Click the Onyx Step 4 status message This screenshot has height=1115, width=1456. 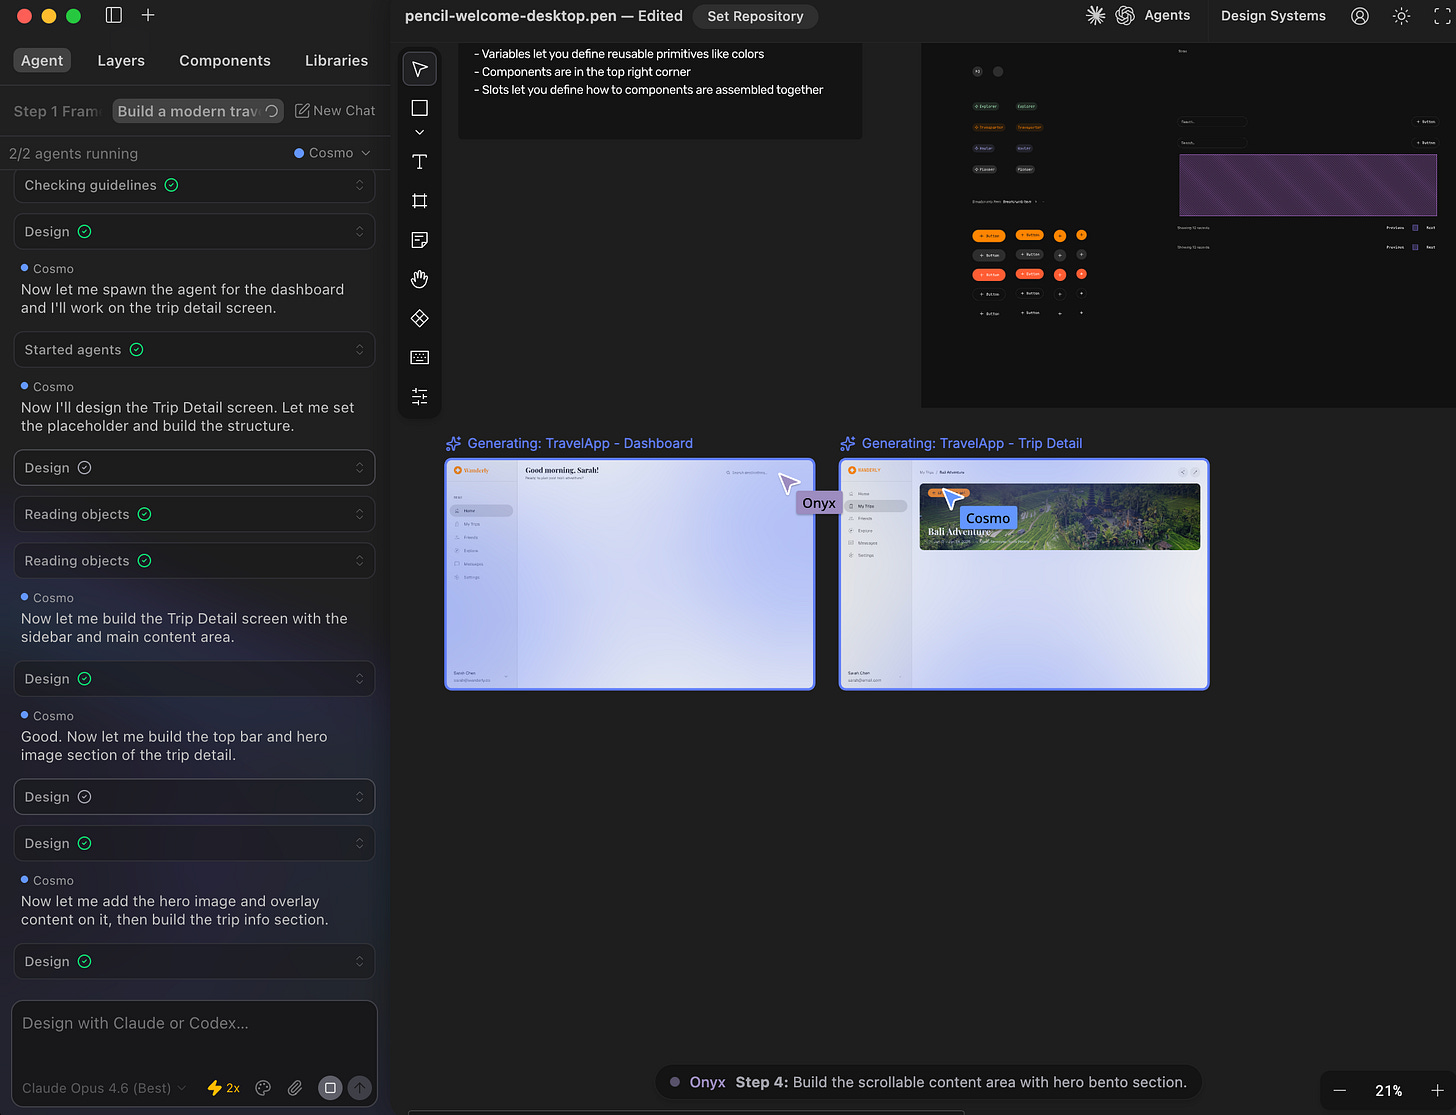[x=928, y=1082]
